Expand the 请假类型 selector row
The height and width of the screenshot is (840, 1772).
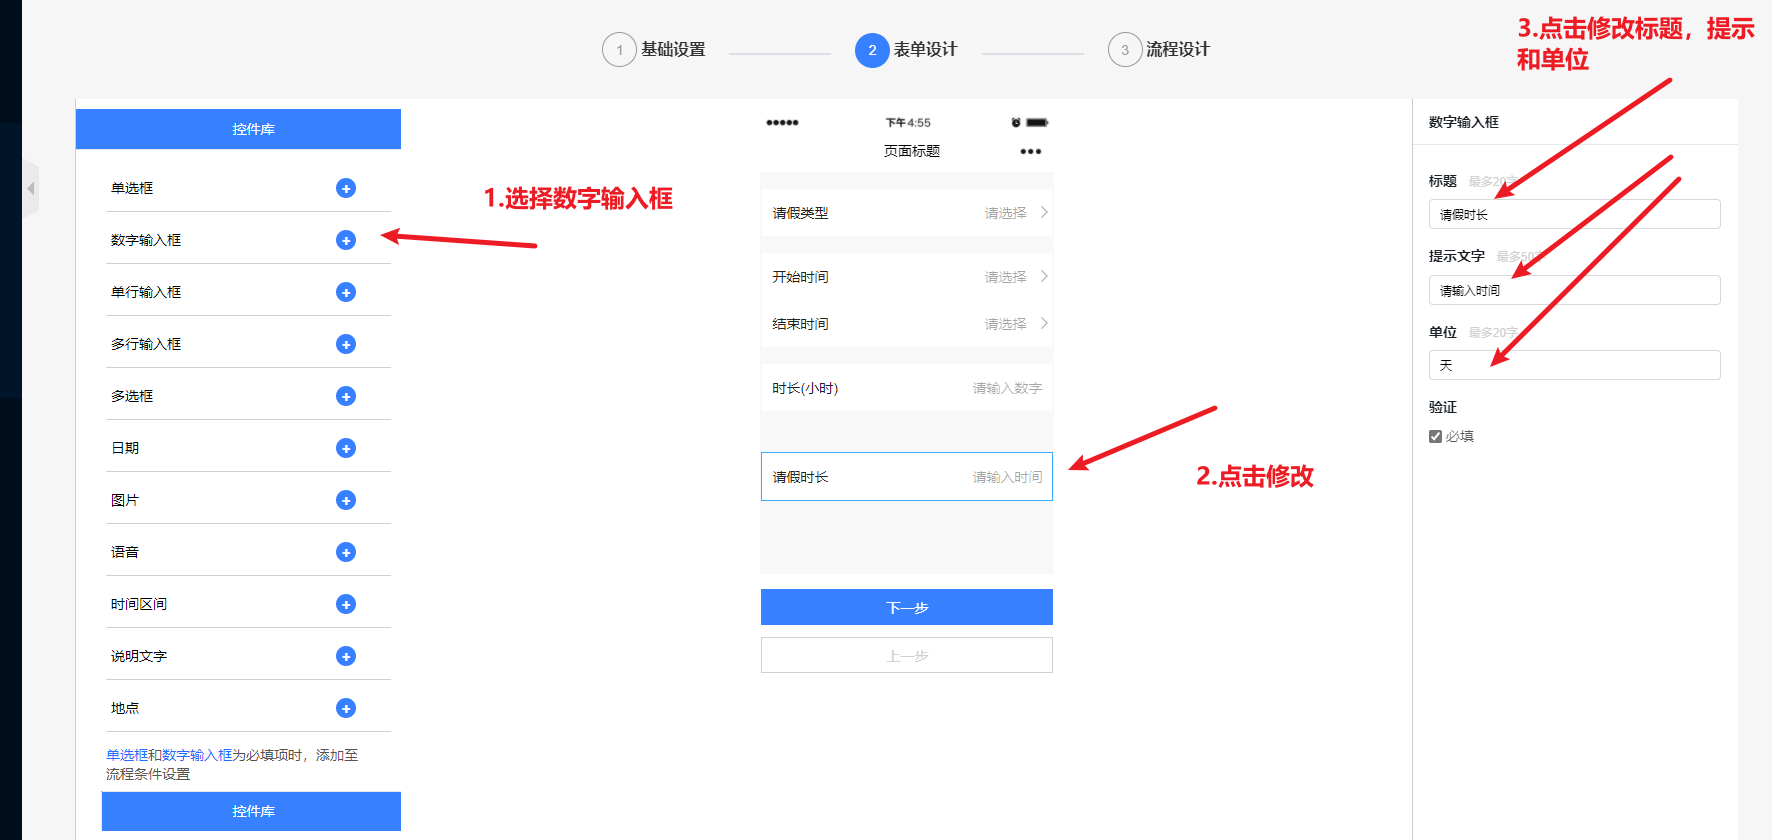coord(906,213)
